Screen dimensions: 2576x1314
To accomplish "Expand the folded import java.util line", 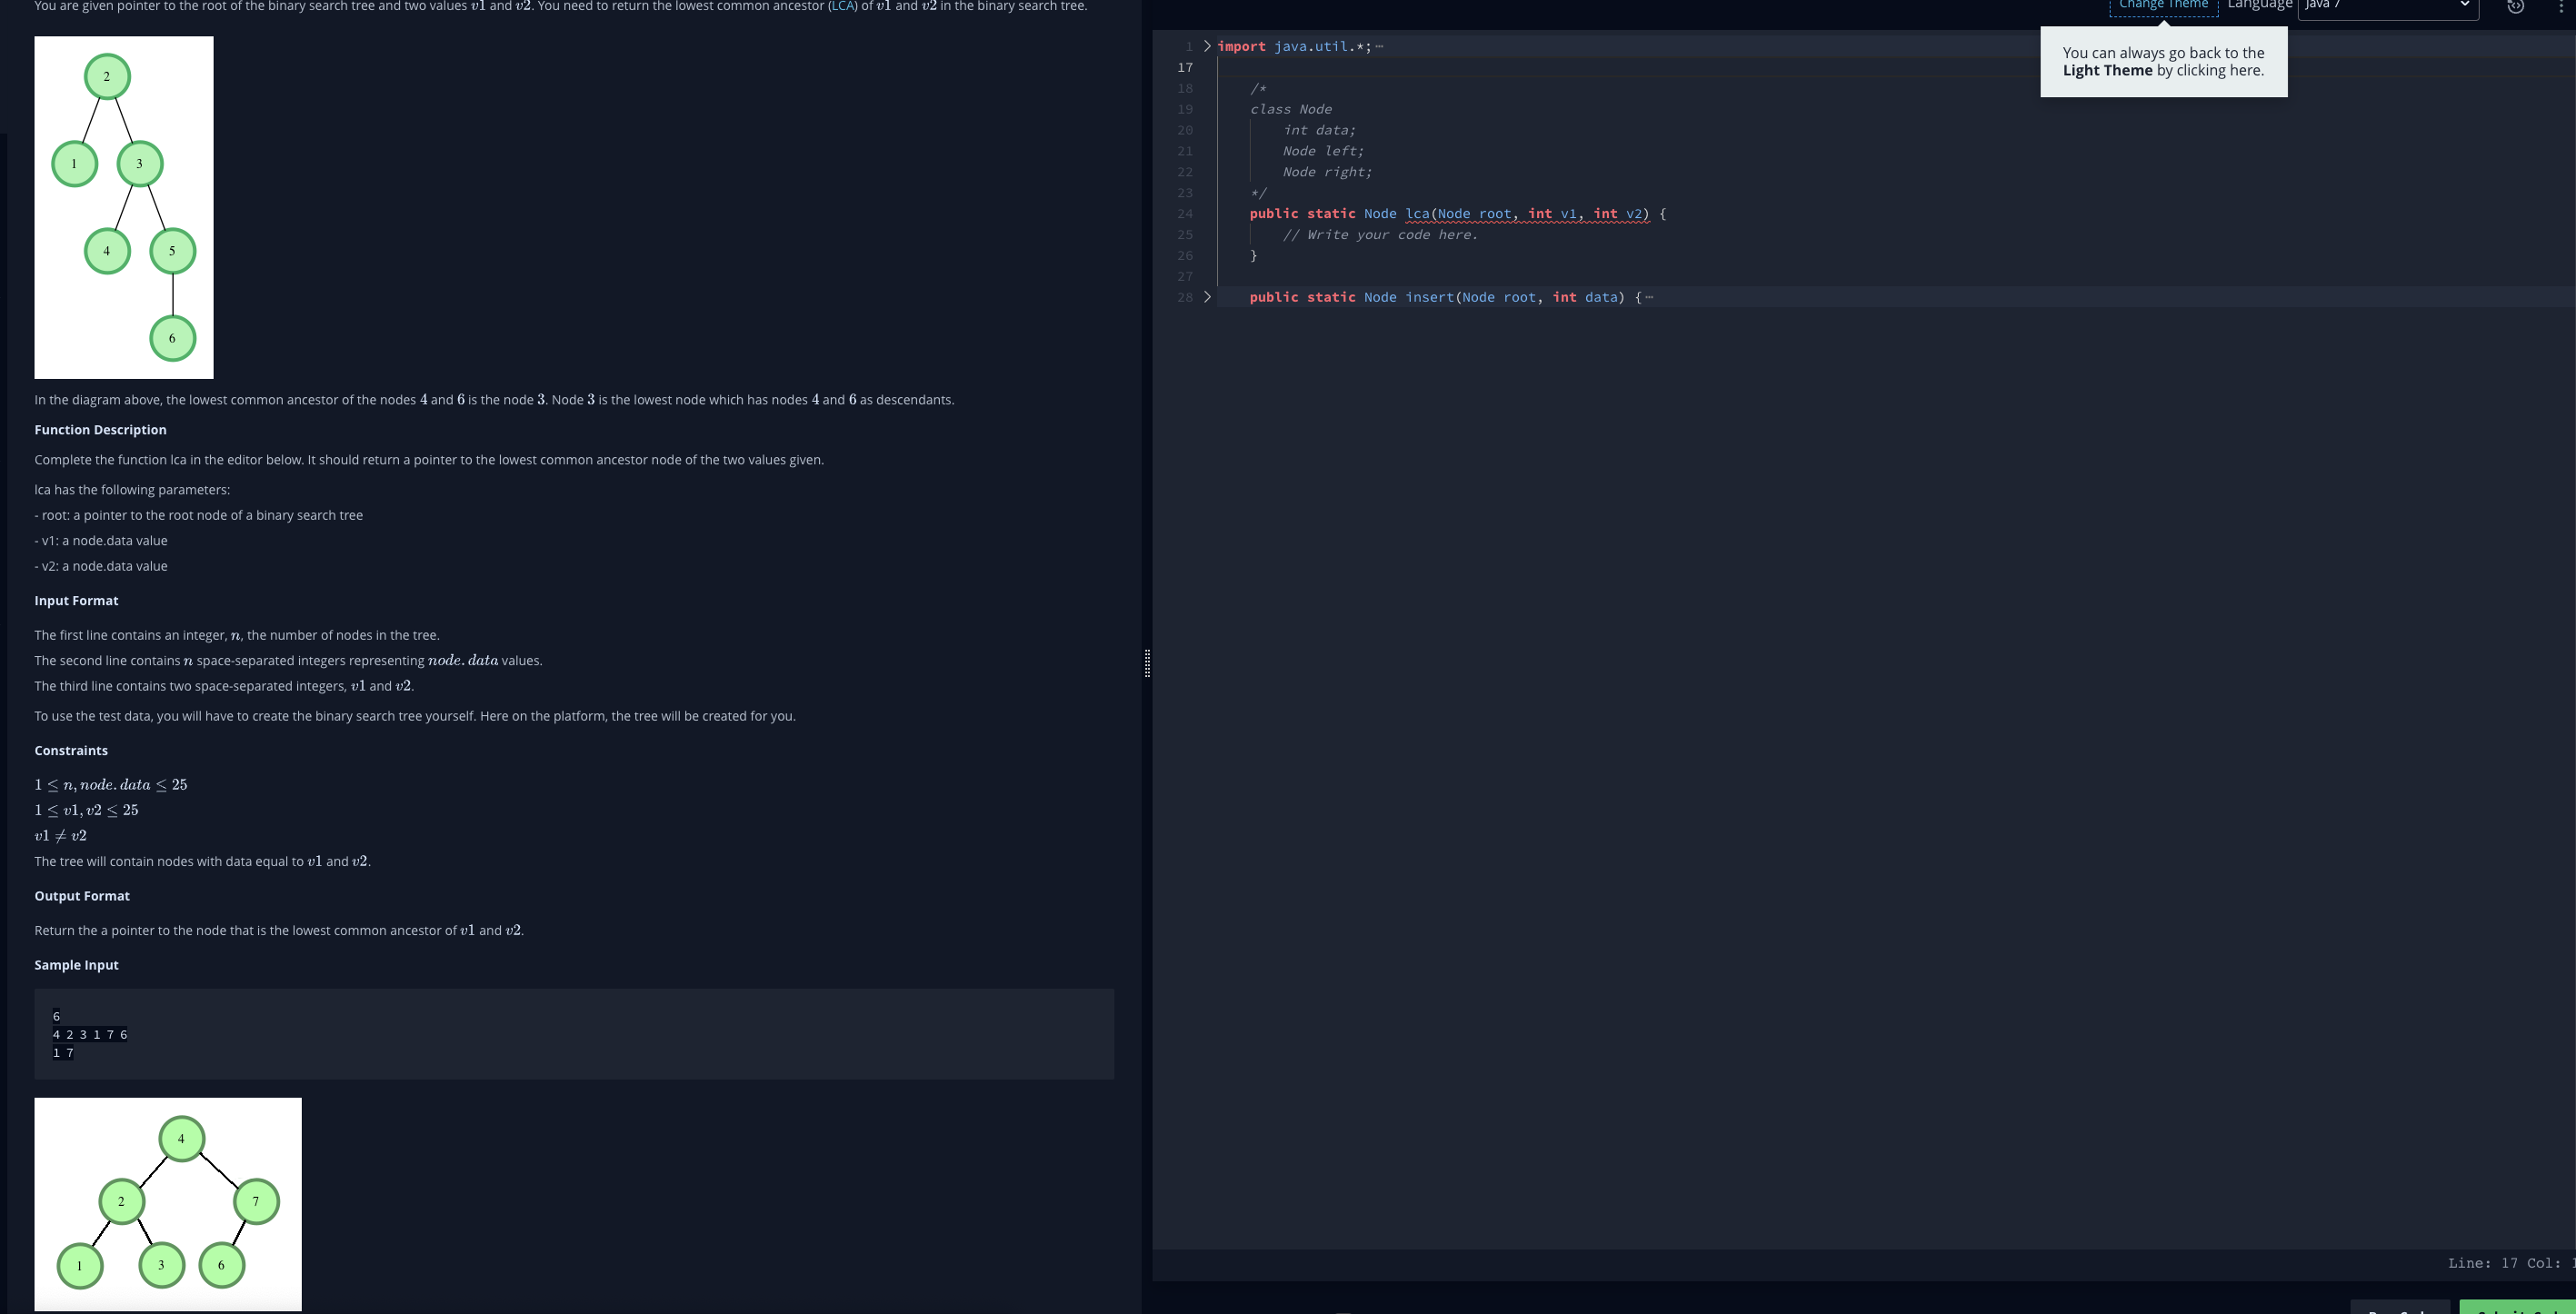I will [1207, 46].
